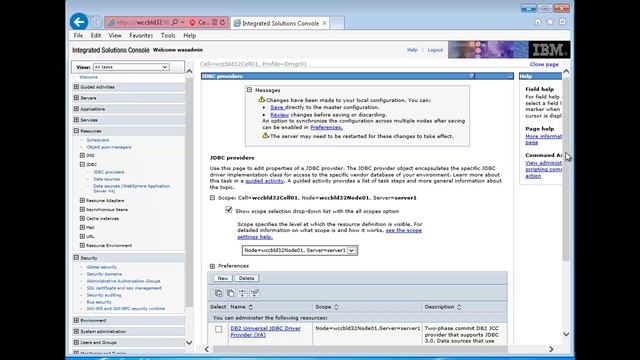The image size is (640, 360).
Task: Open the Favorites menu
Action: (x=141, y=36)
